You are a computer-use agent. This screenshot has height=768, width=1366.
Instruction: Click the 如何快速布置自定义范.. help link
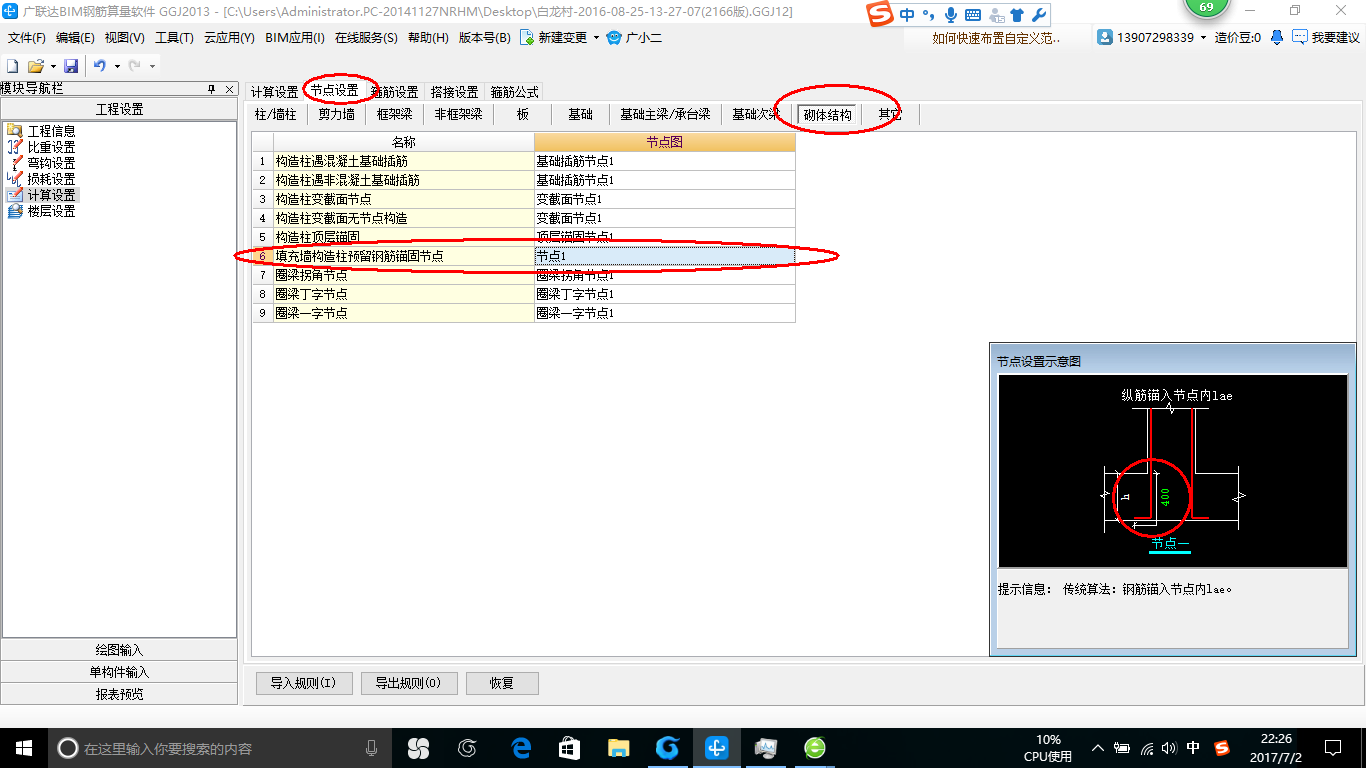tap(996, 38)
